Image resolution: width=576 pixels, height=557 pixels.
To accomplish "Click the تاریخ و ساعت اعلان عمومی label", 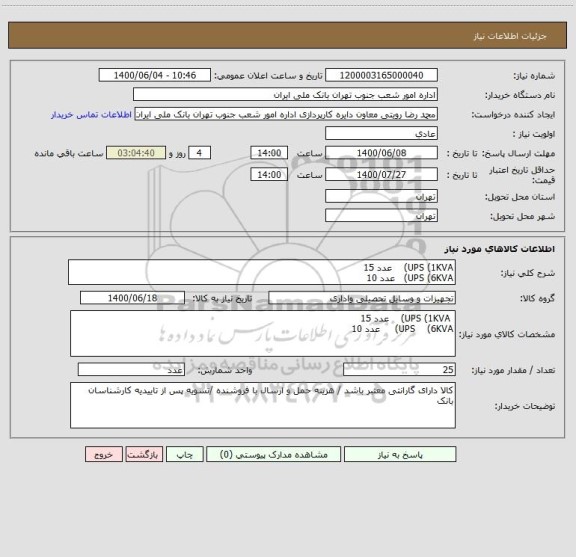I will tap(269, 76).
